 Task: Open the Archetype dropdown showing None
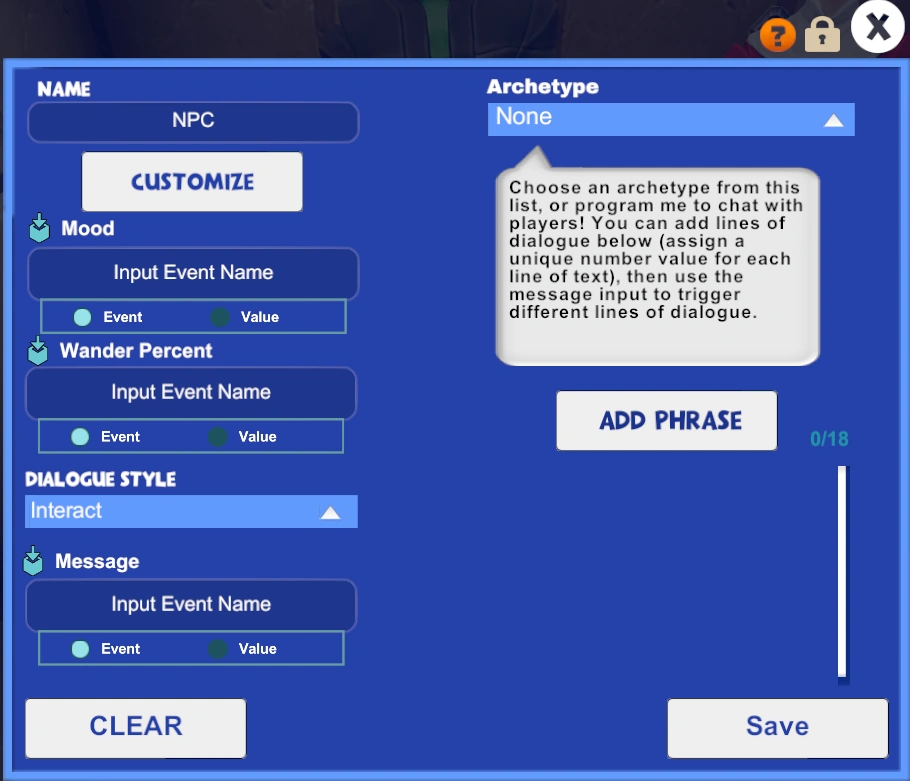[x=671, y=120]
